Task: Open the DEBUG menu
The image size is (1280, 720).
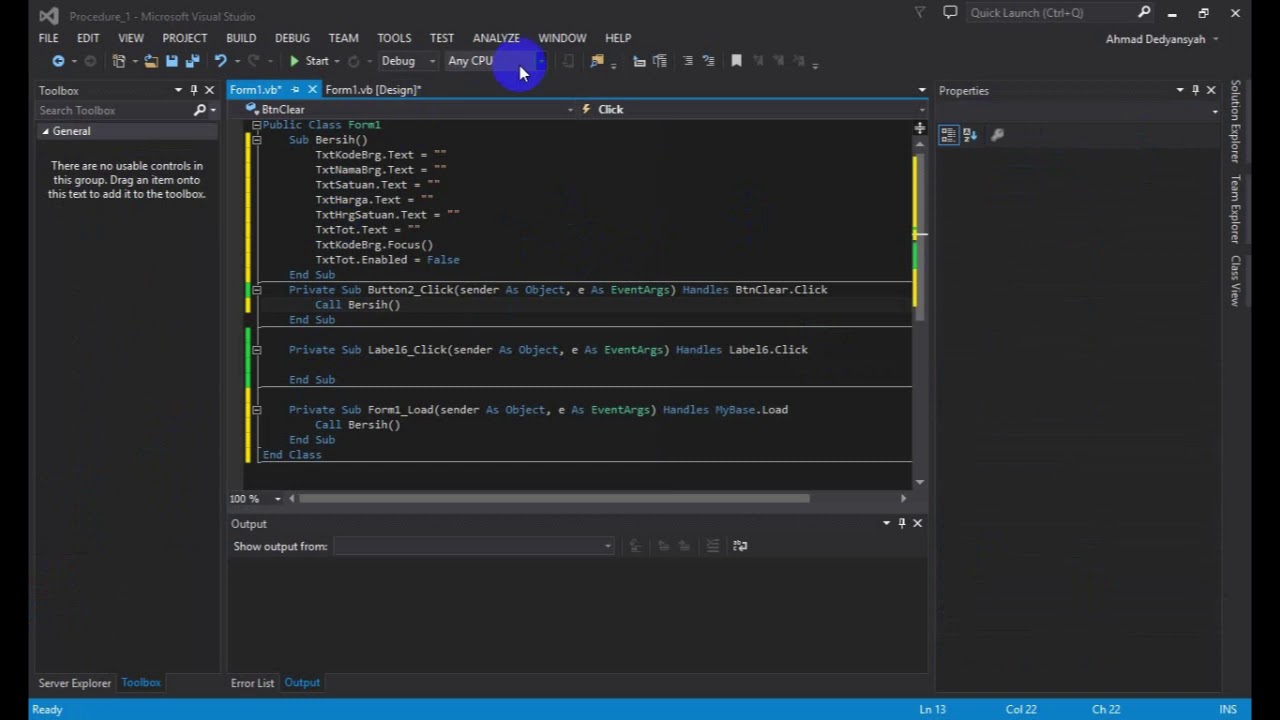Action: (292, 38)
